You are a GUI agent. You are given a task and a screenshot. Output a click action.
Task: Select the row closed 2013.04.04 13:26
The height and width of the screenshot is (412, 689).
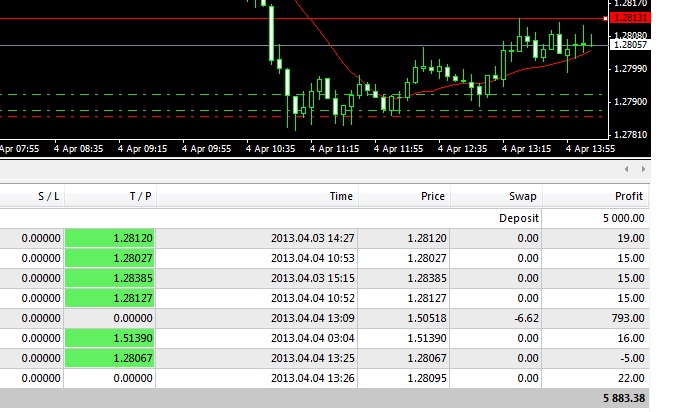pyautogui.click(x=324, y=378)
